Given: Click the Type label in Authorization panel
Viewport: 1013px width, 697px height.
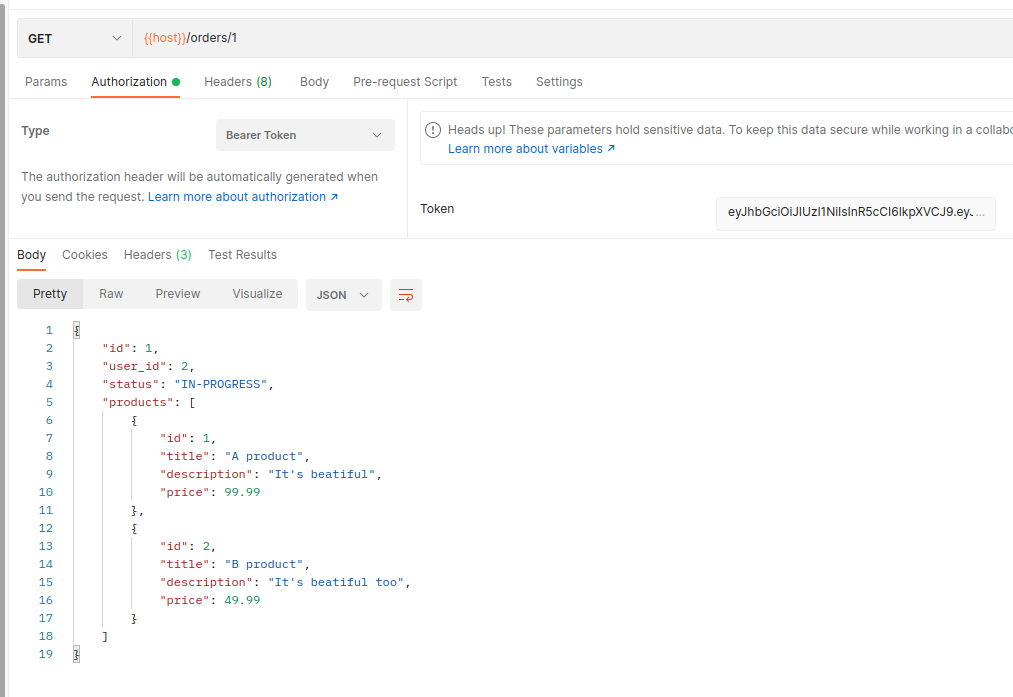Looking at the screenshot, I should click(36, 131).
